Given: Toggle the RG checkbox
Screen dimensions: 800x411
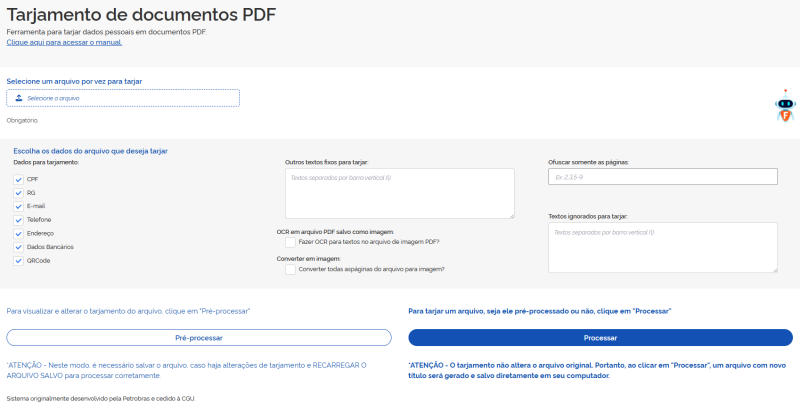Looking at the screenshot, I should coord(18,192).
